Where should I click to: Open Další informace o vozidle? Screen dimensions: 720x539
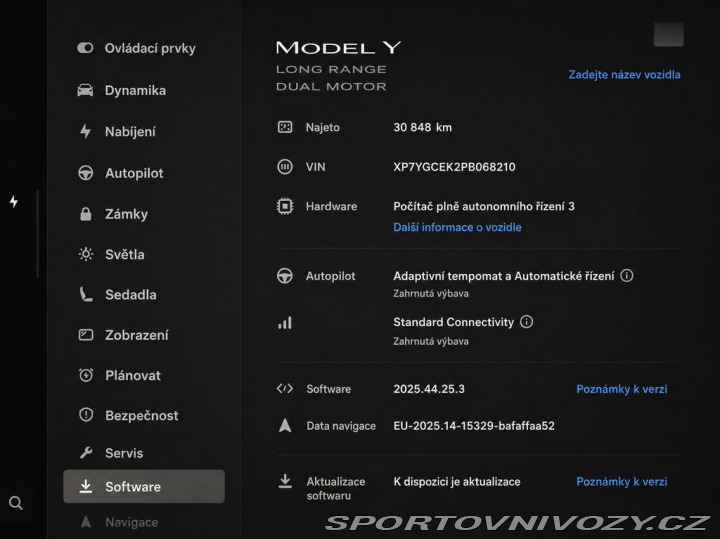coord(457,227)
